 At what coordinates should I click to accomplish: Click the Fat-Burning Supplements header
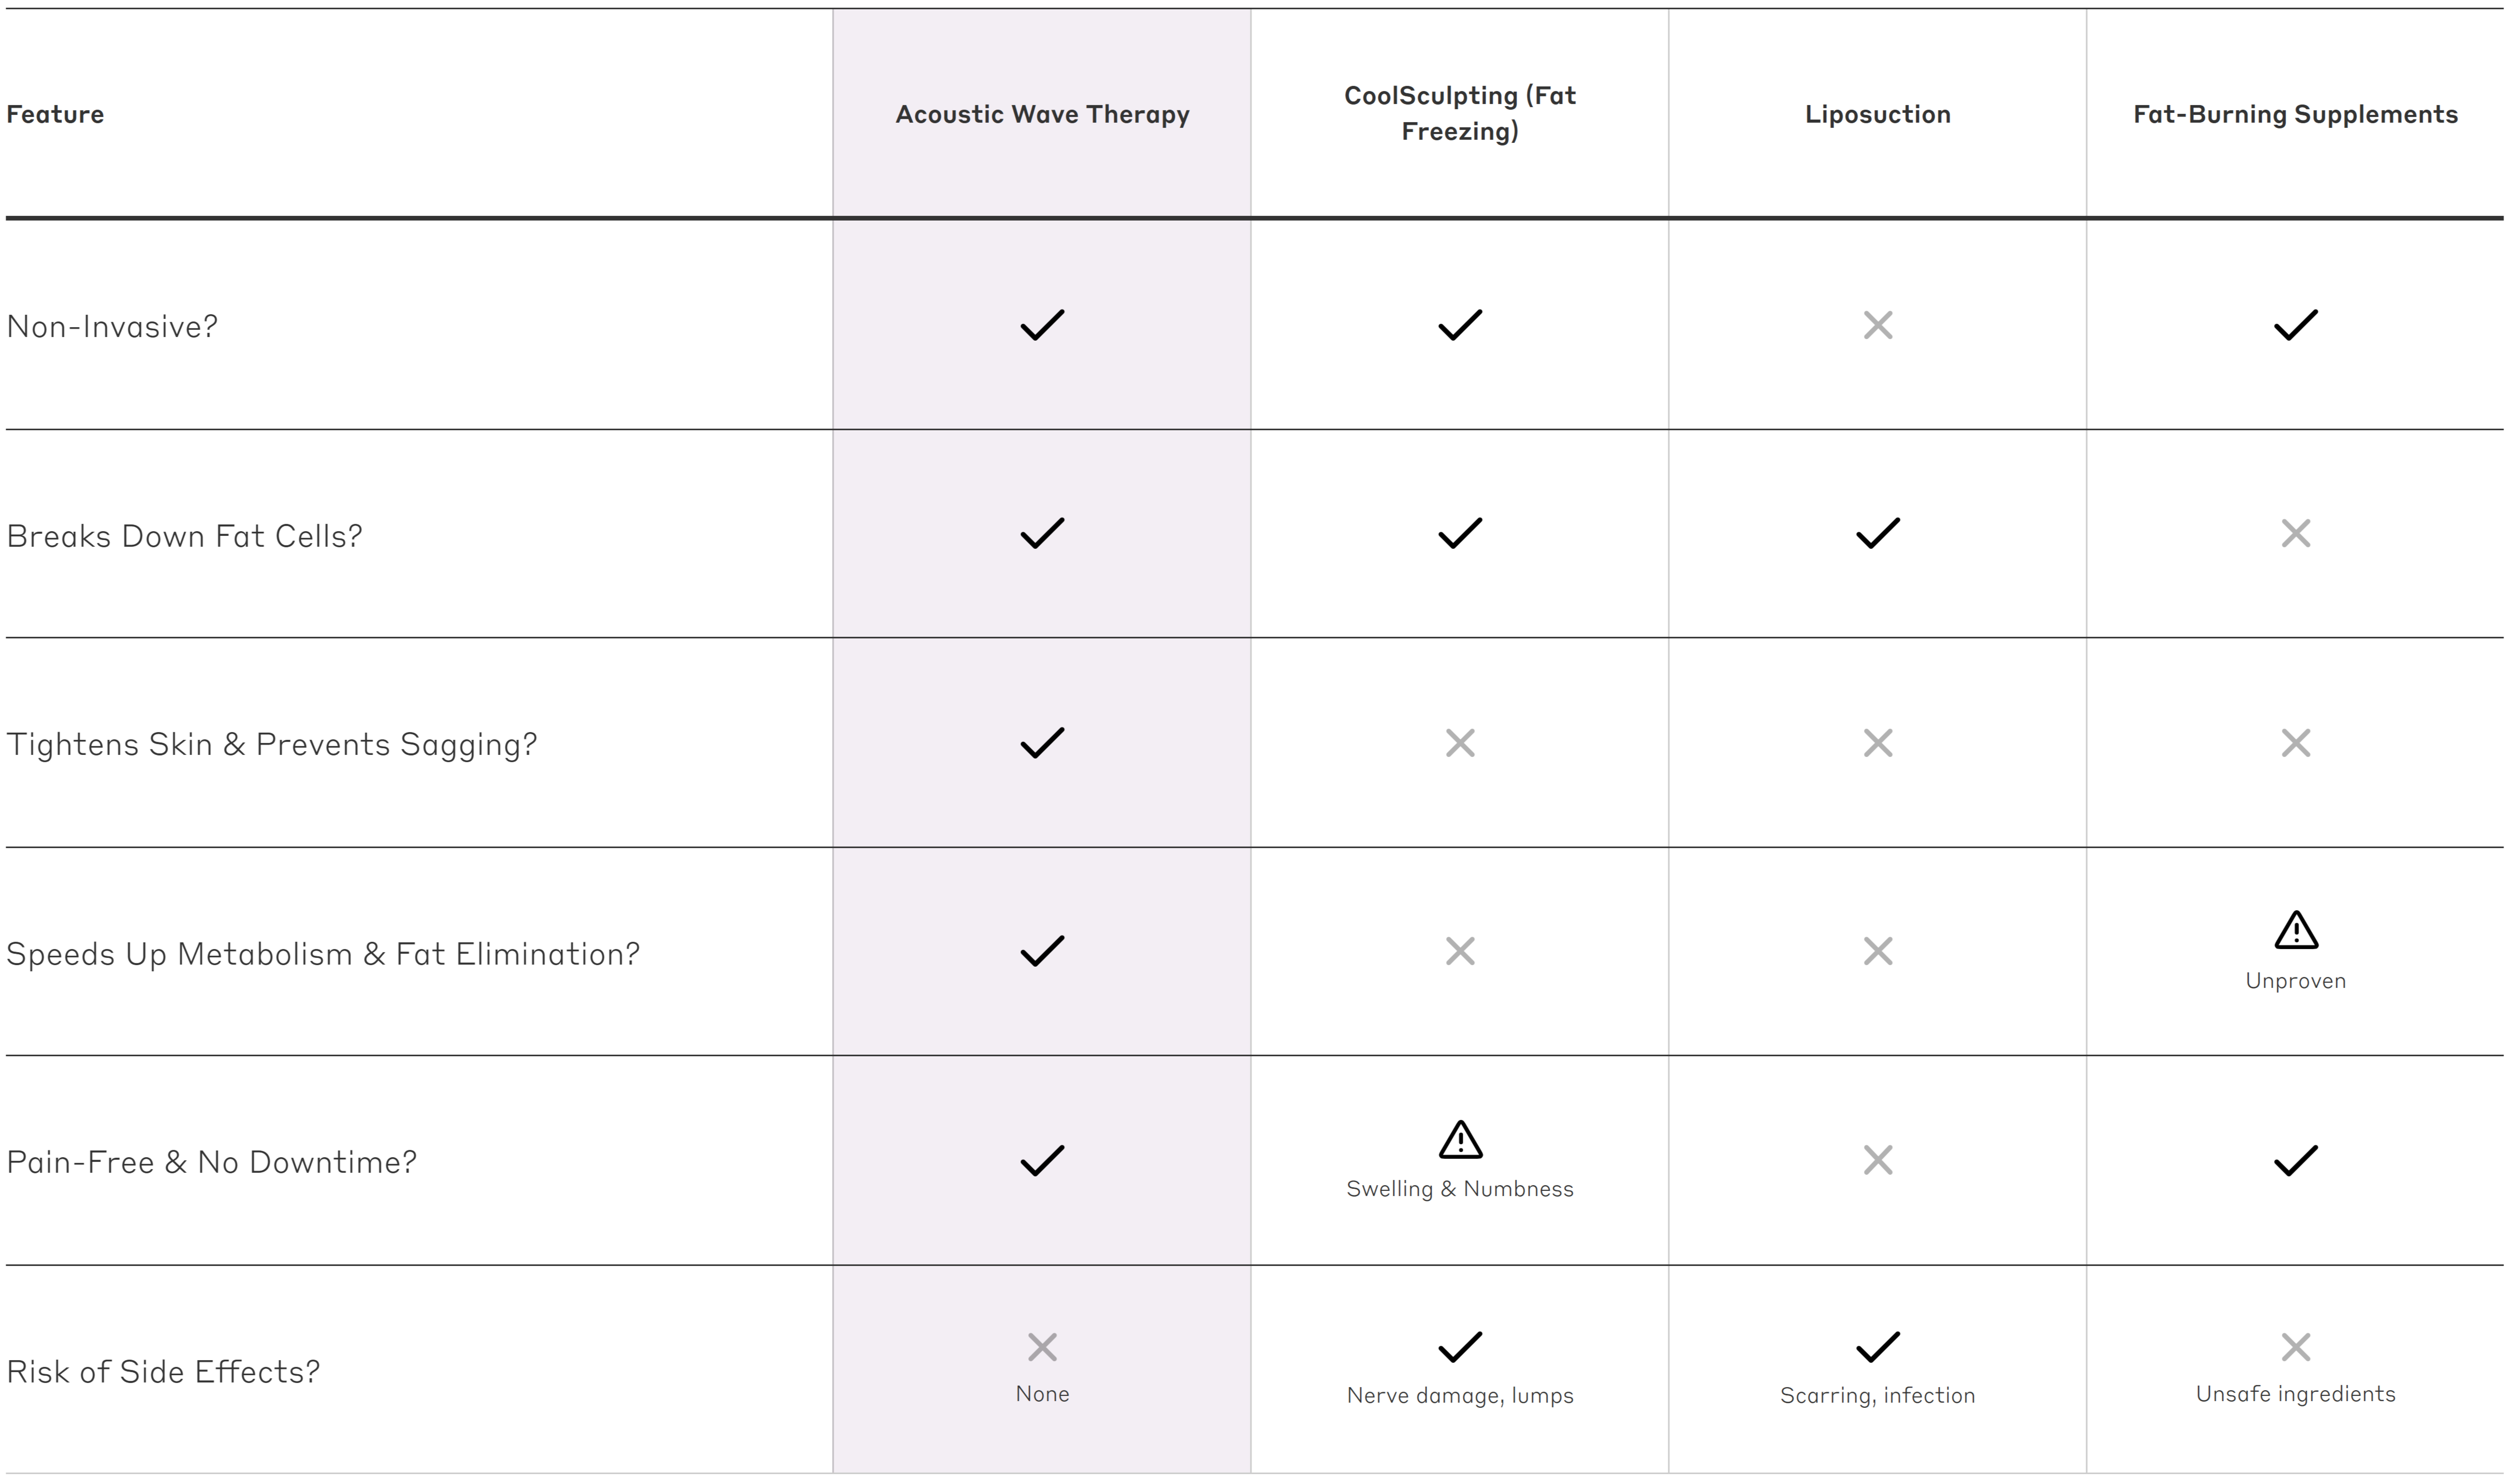pyautogui.click(x=2295, y=114)
